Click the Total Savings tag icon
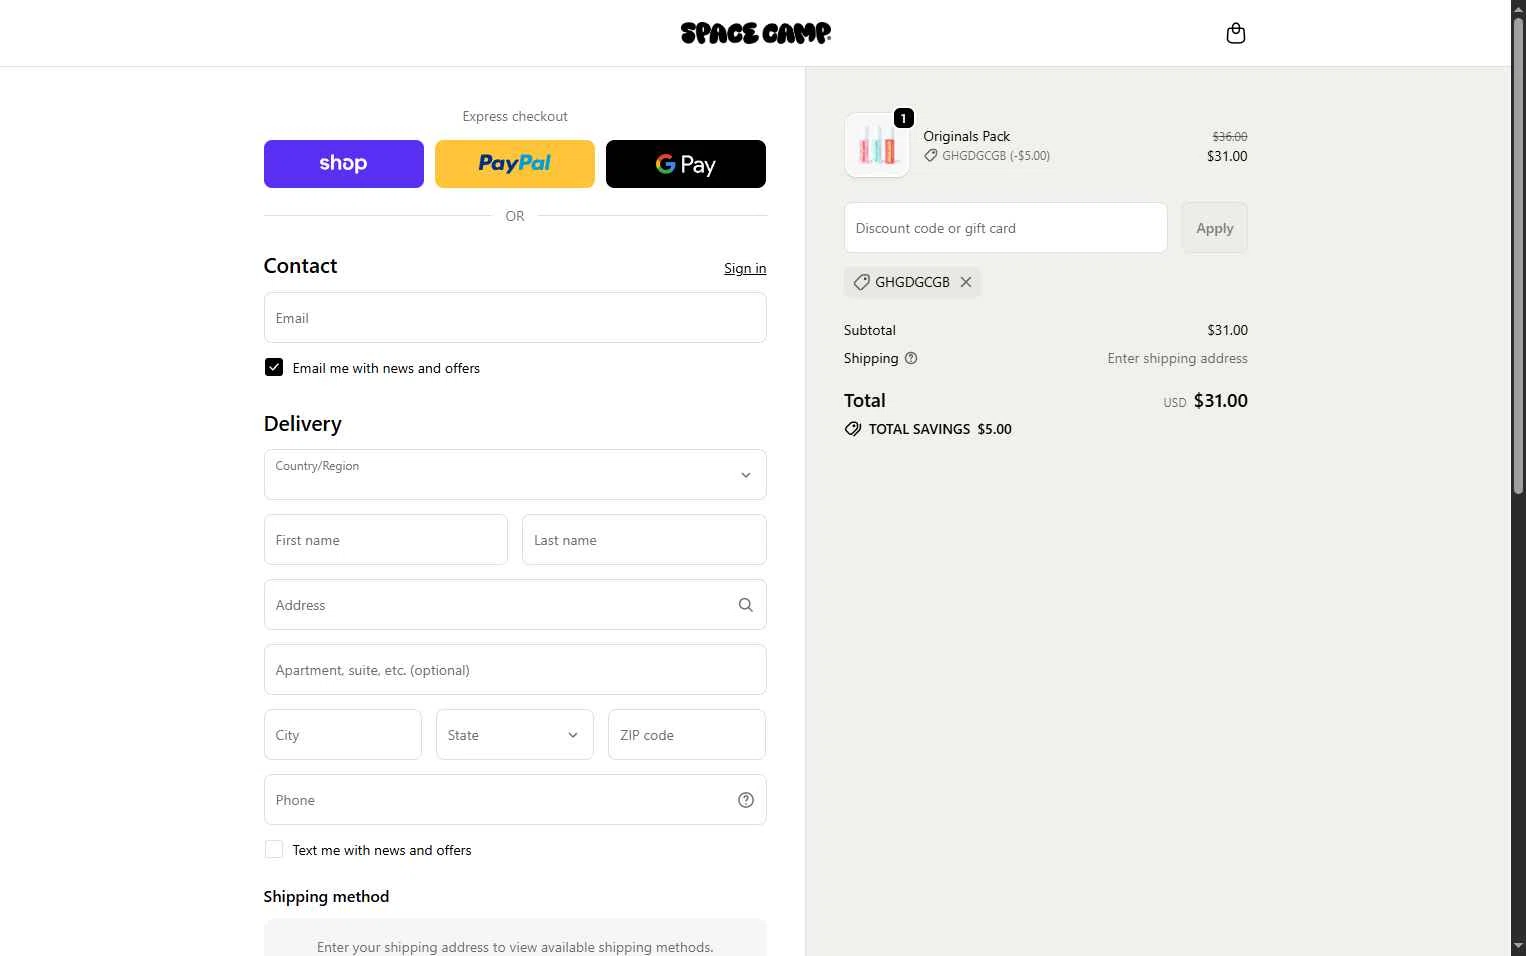This screenshot has height=956, width=1526. tap(853, 429)
